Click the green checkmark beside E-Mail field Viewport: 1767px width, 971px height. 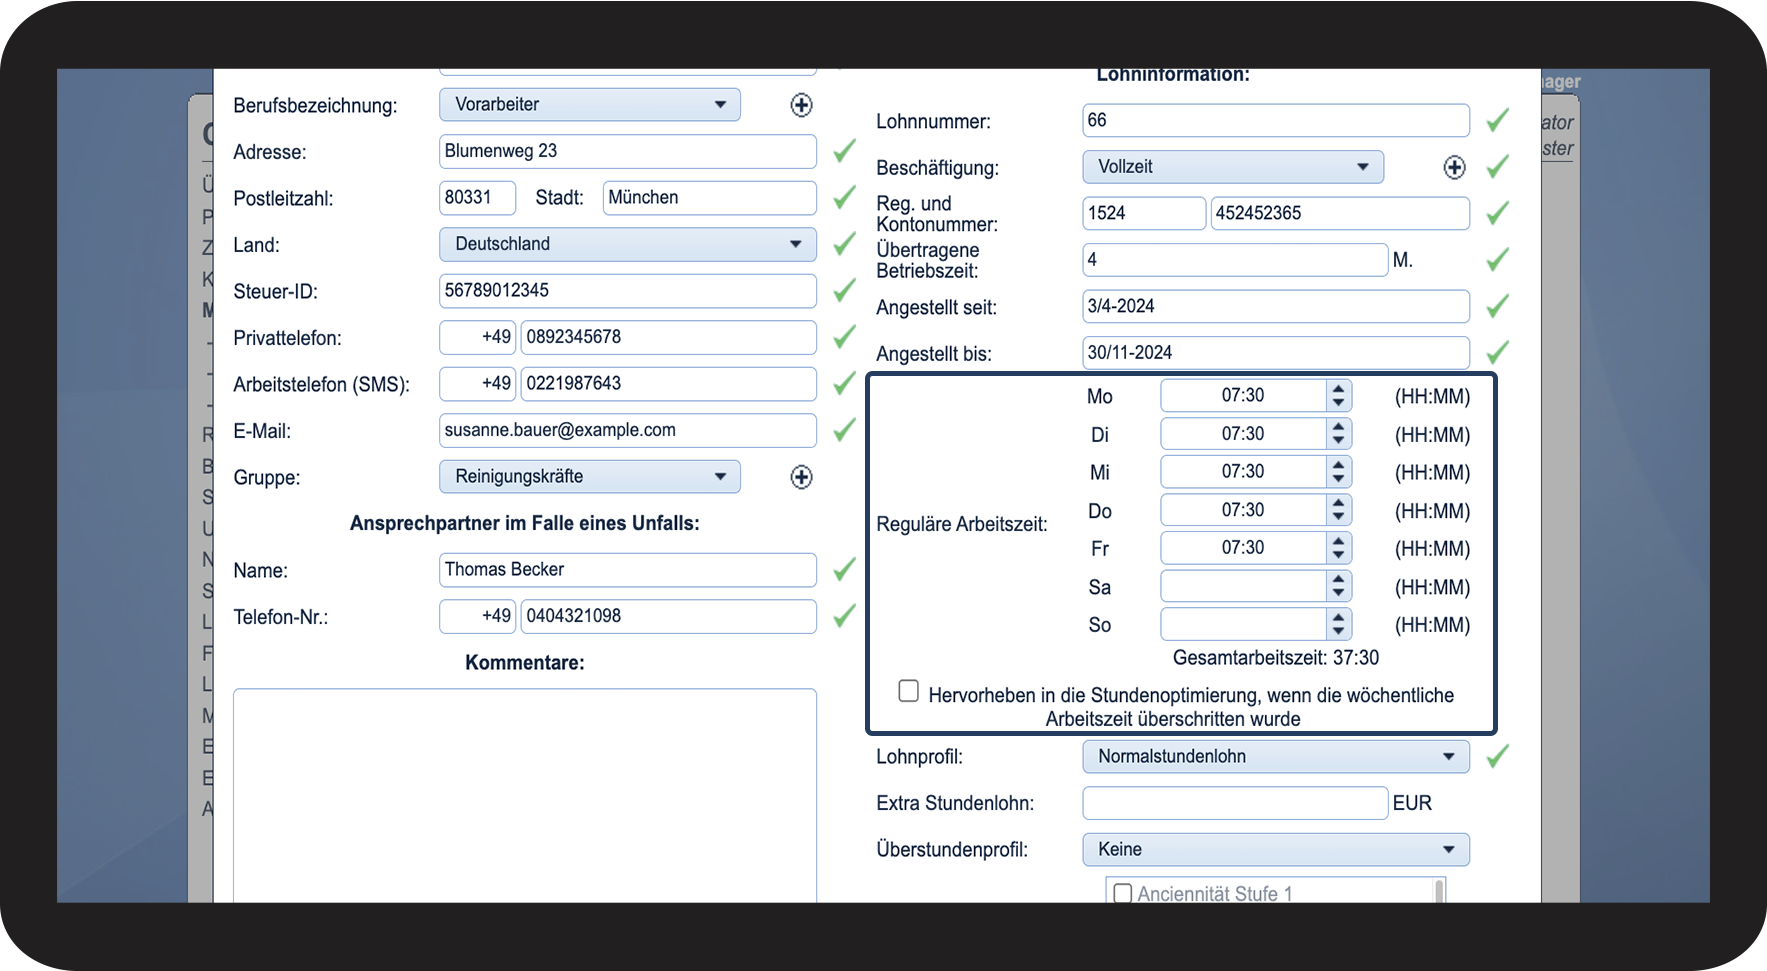pyautogui.click(x=844, y=430)
